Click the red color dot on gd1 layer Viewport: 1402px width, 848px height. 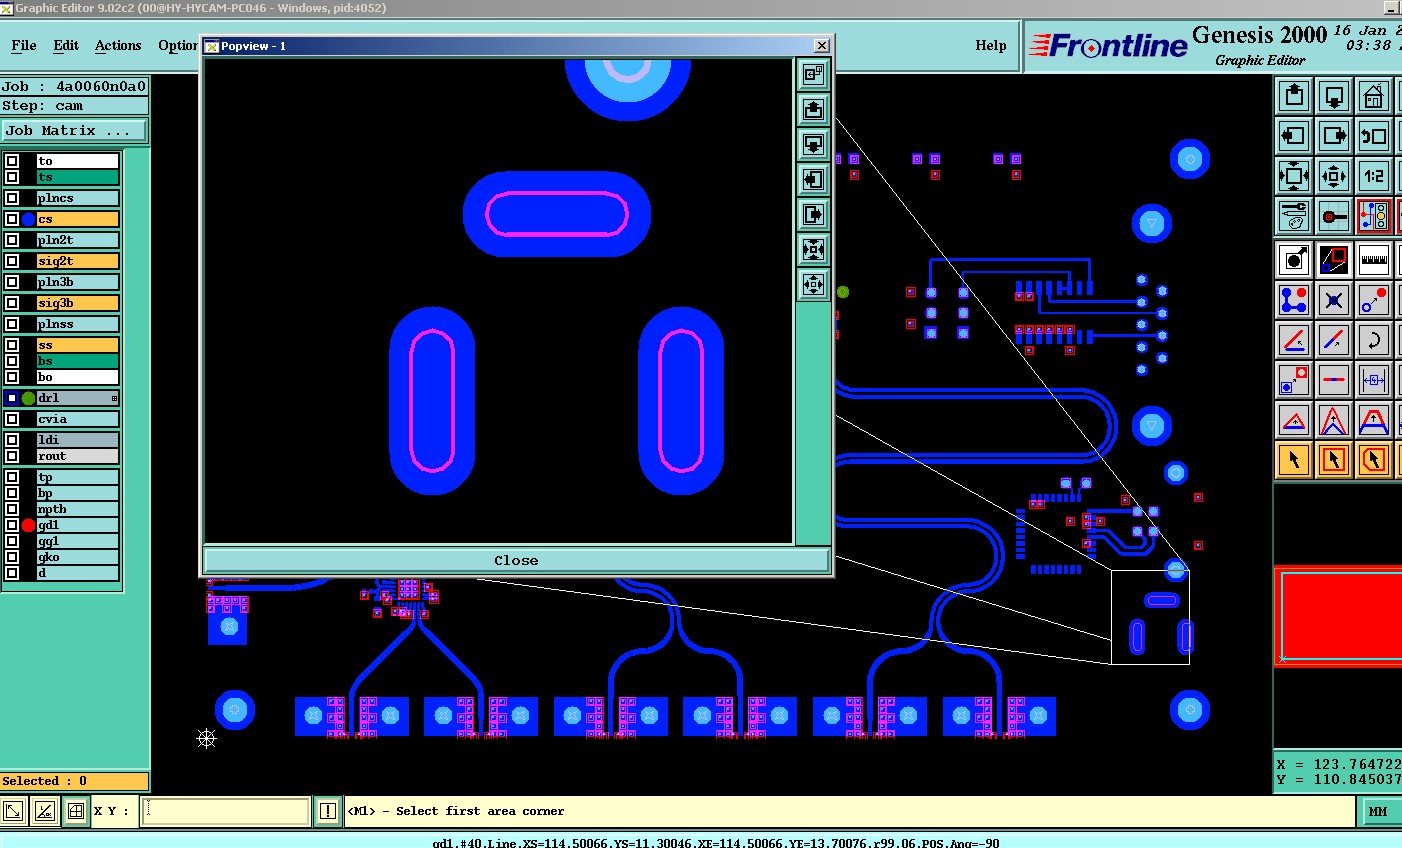[x=28, y=525]
